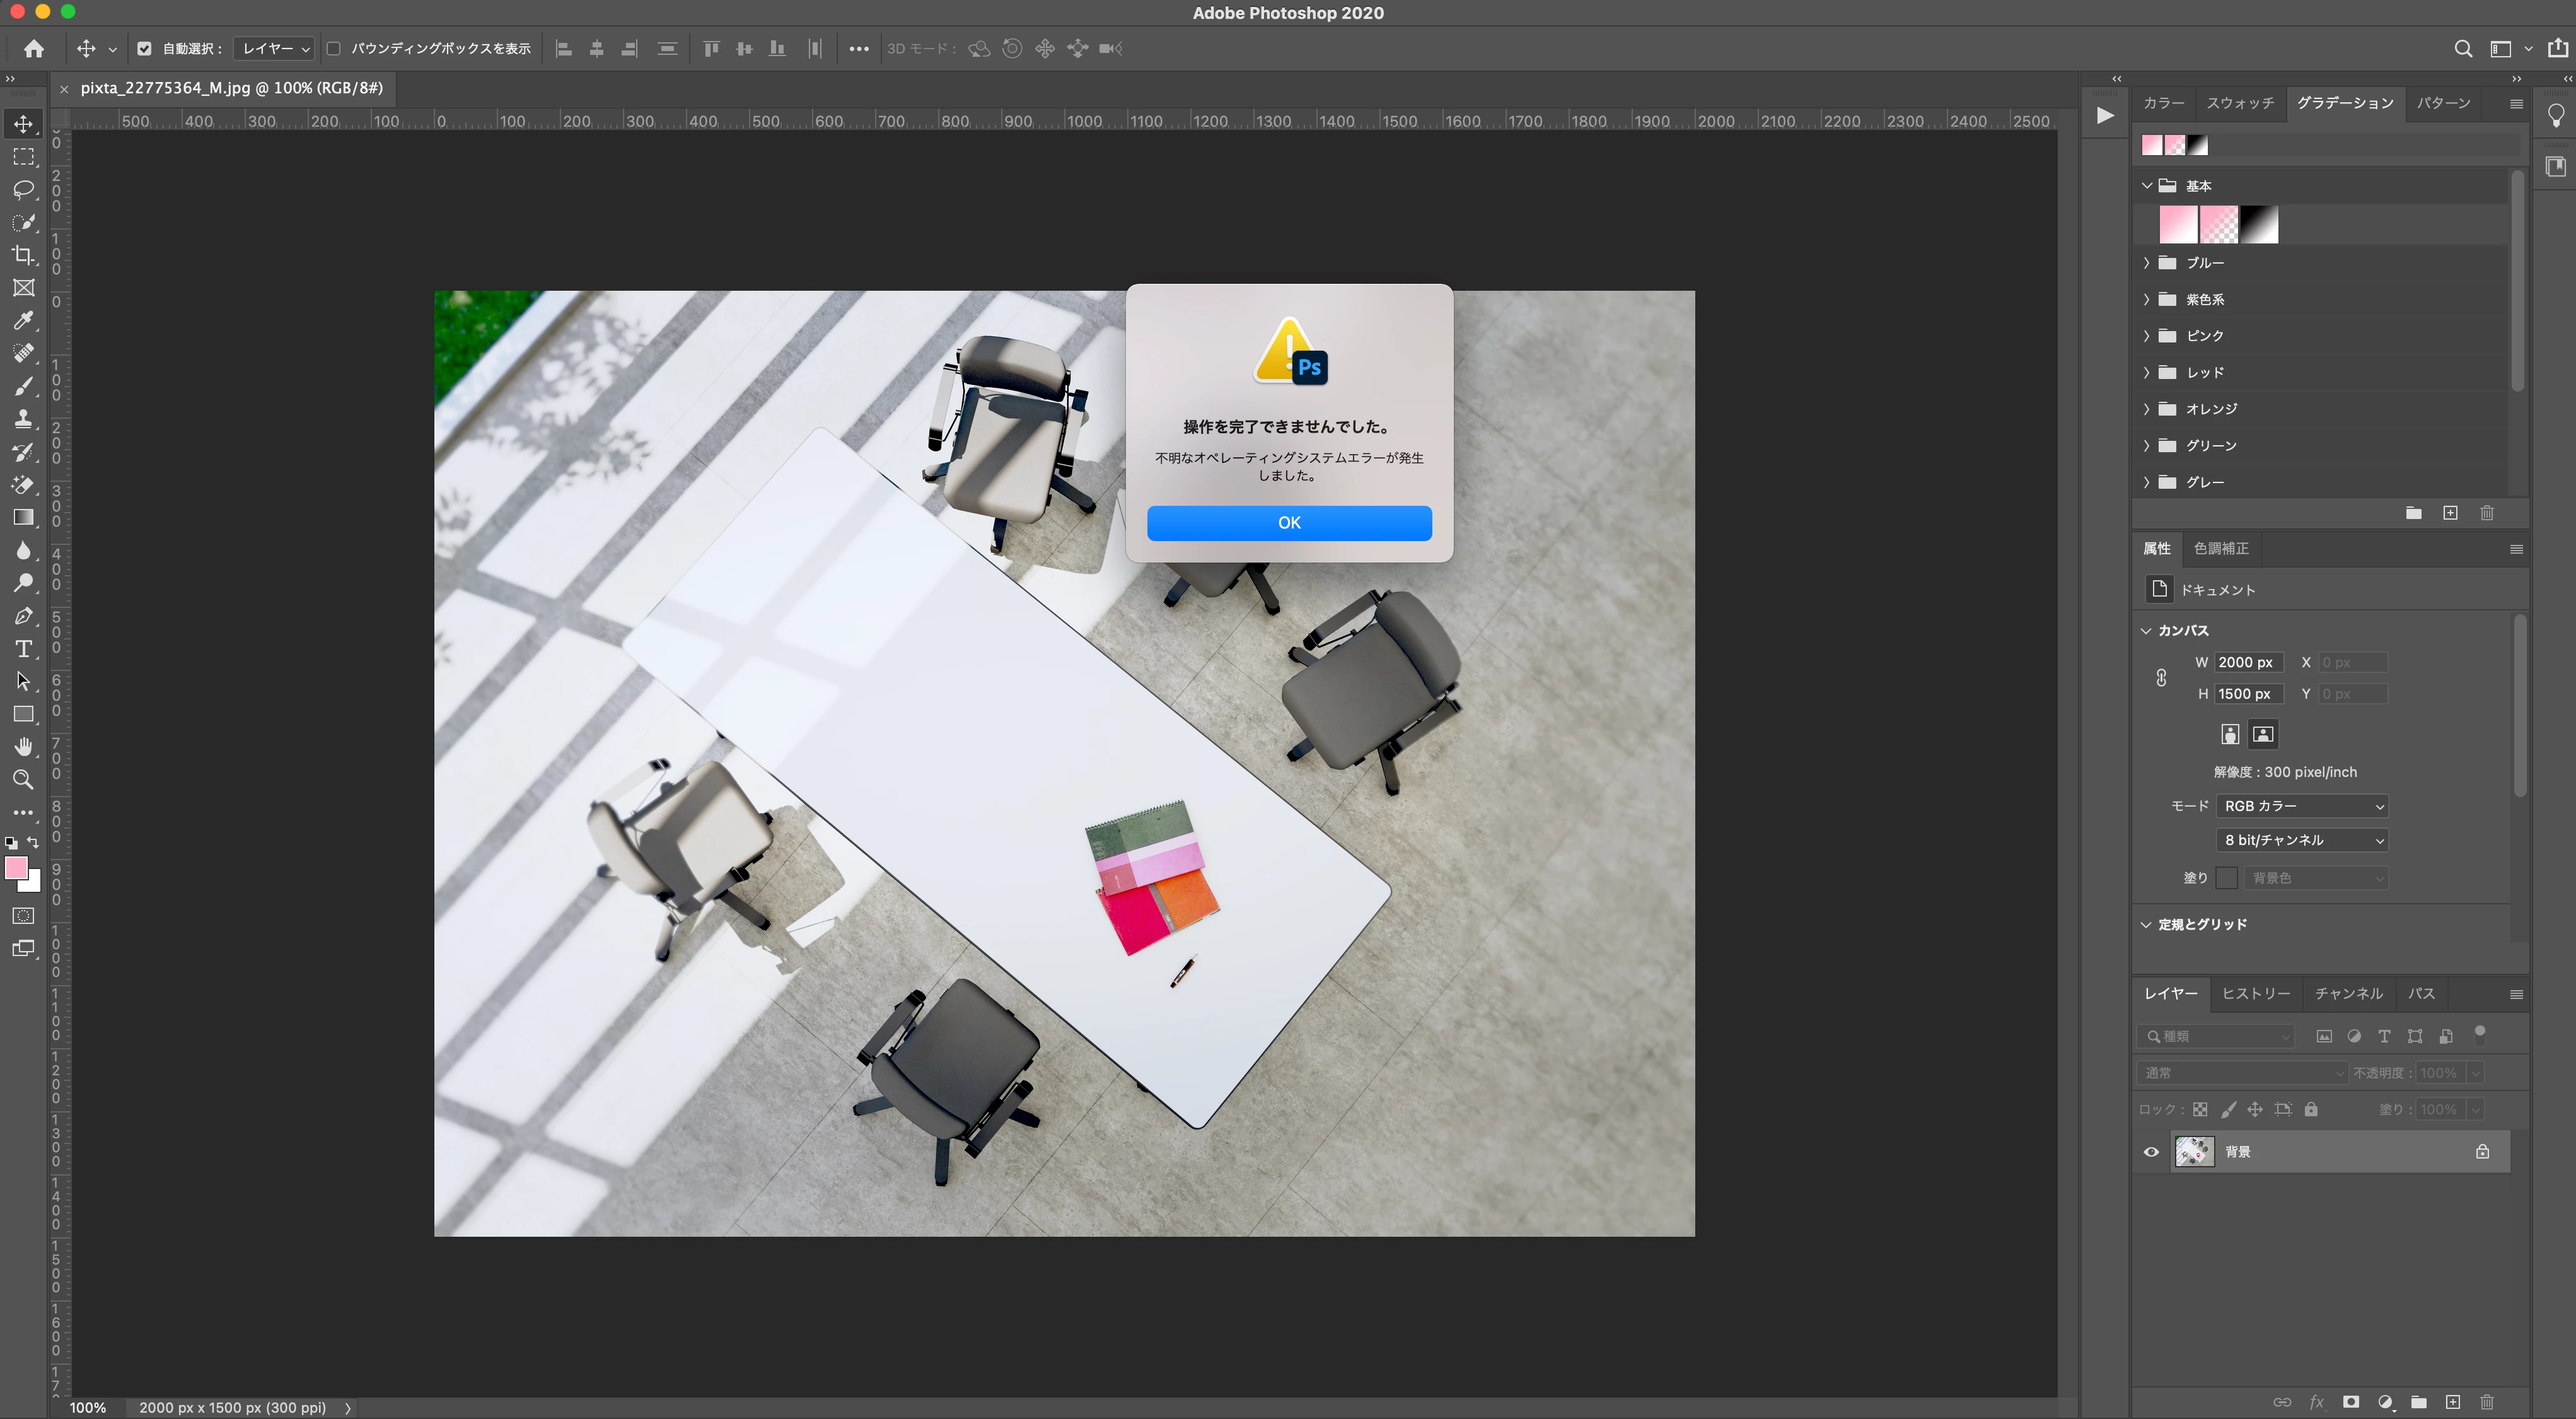Select the Crop tool in toolbar
Image resolution: width=2576 pixels, height=1419 pixels.
coord(23,255)
